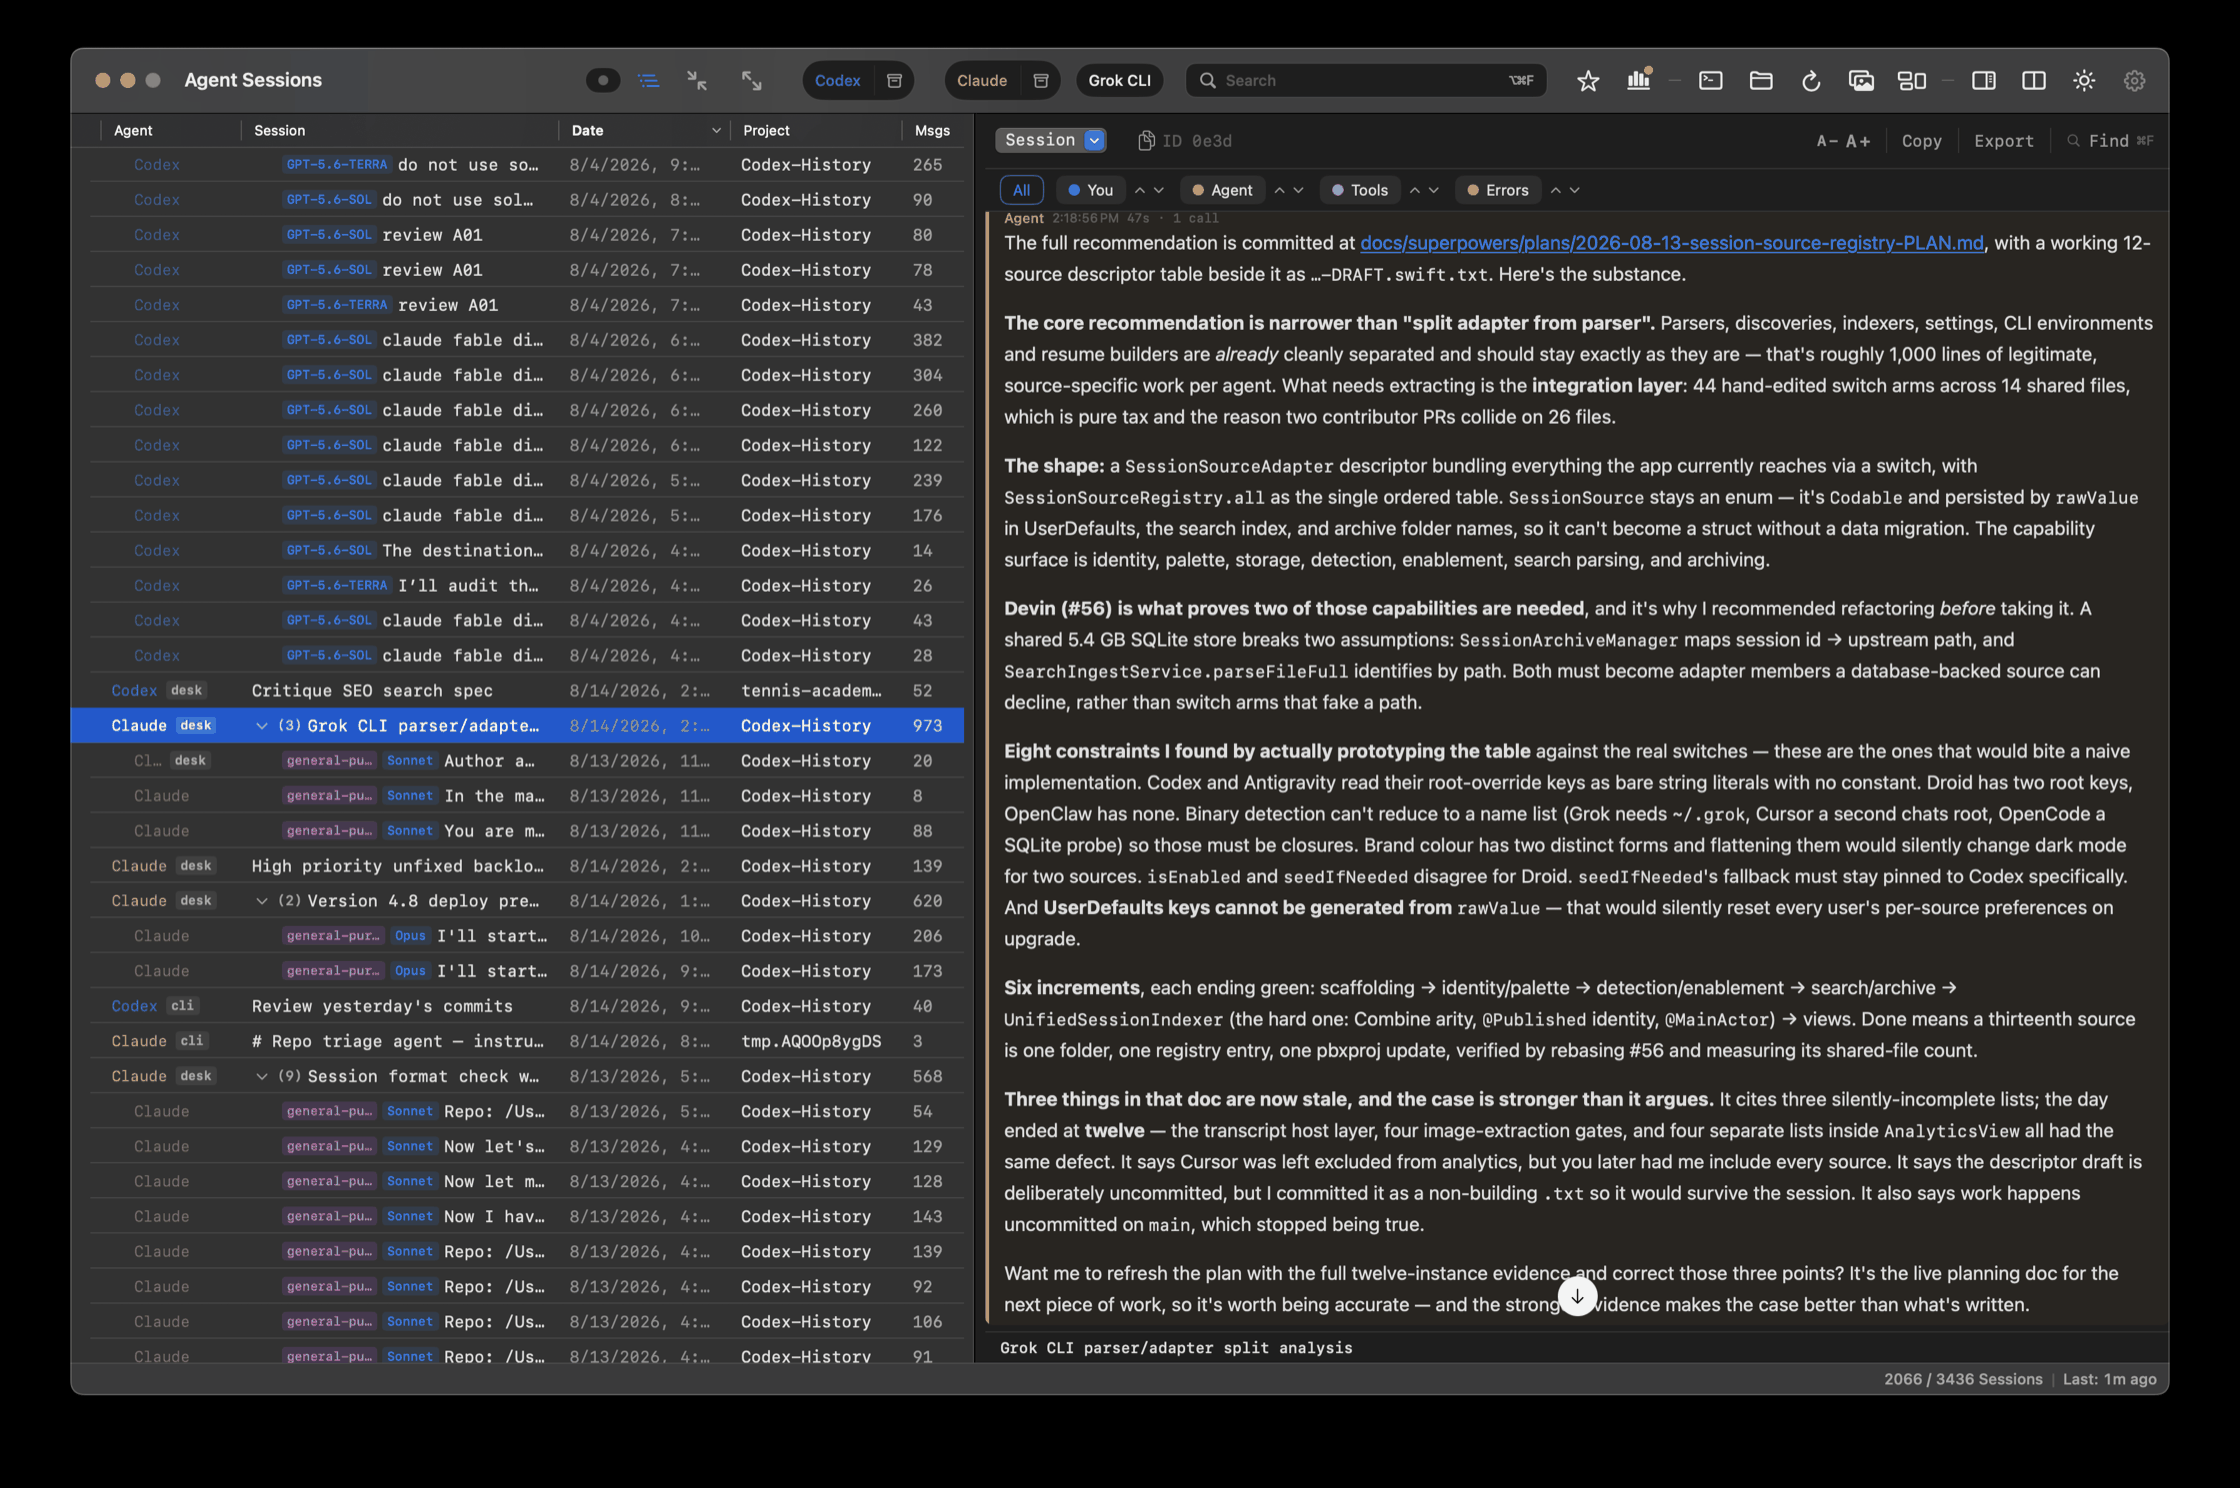Jump to previous Tools call arrow

[x=1414, y=190]
